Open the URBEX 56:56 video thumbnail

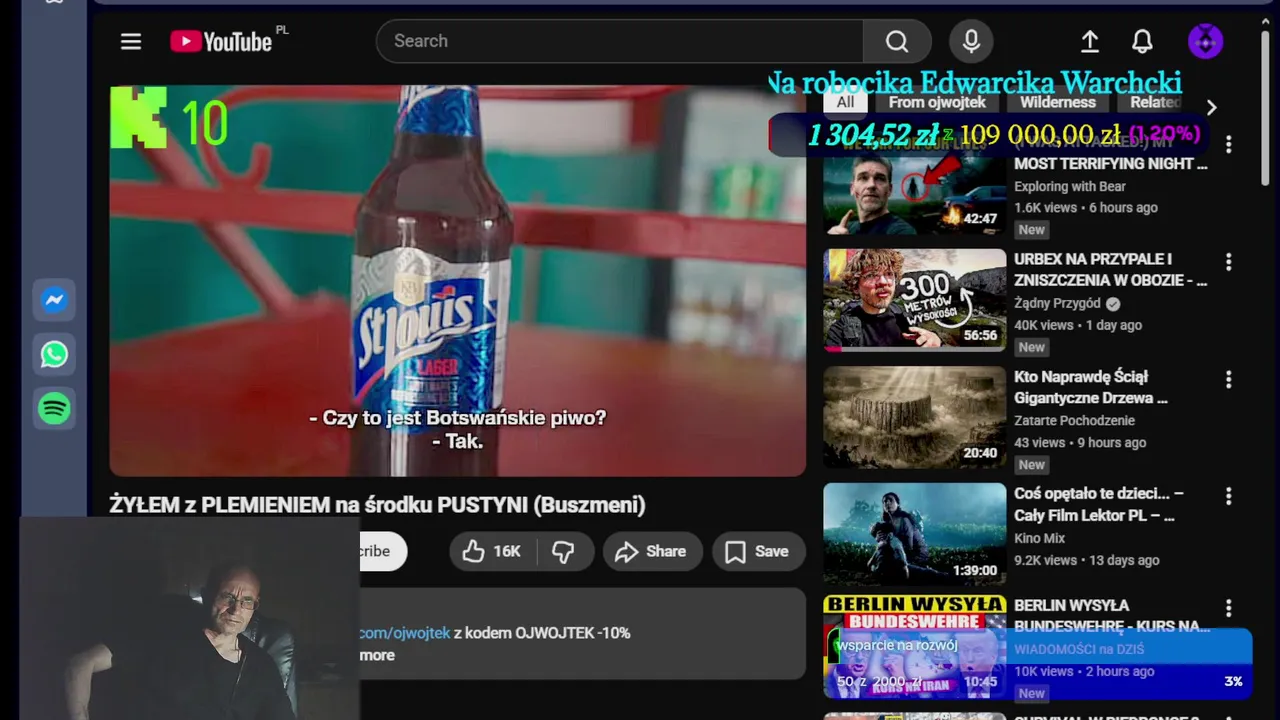click(915, 300)
